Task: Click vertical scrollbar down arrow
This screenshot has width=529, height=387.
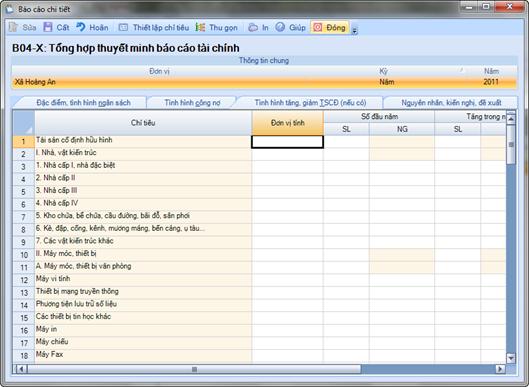Action: 511,358
